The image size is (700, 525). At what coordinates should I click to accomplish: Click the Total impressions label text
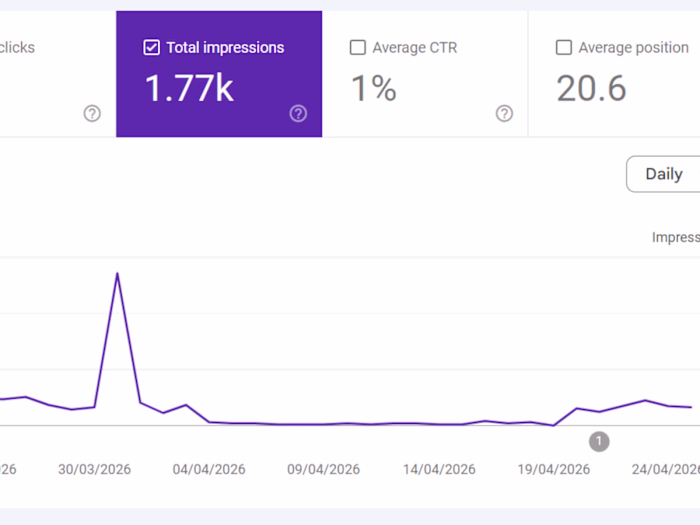coord(225,47)
